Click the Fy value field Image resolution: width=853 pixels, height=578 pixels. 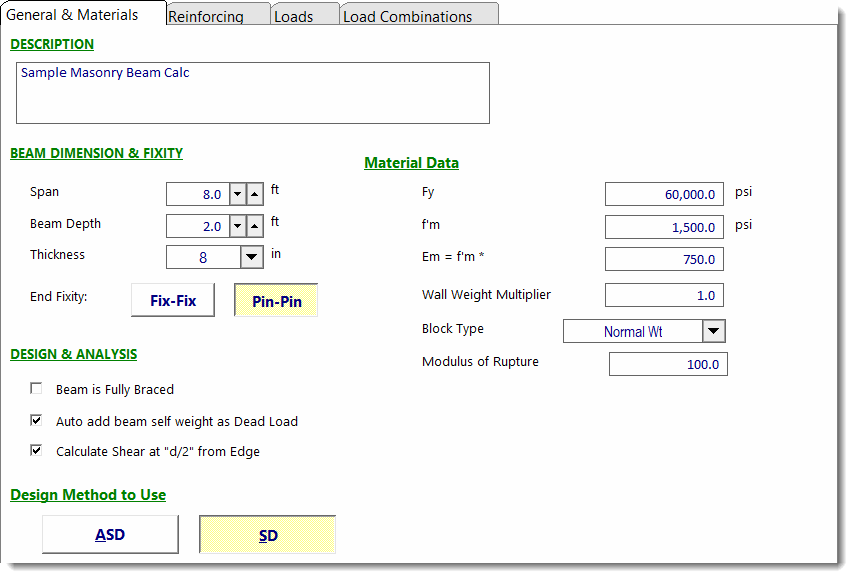click(x=664, y=194)
